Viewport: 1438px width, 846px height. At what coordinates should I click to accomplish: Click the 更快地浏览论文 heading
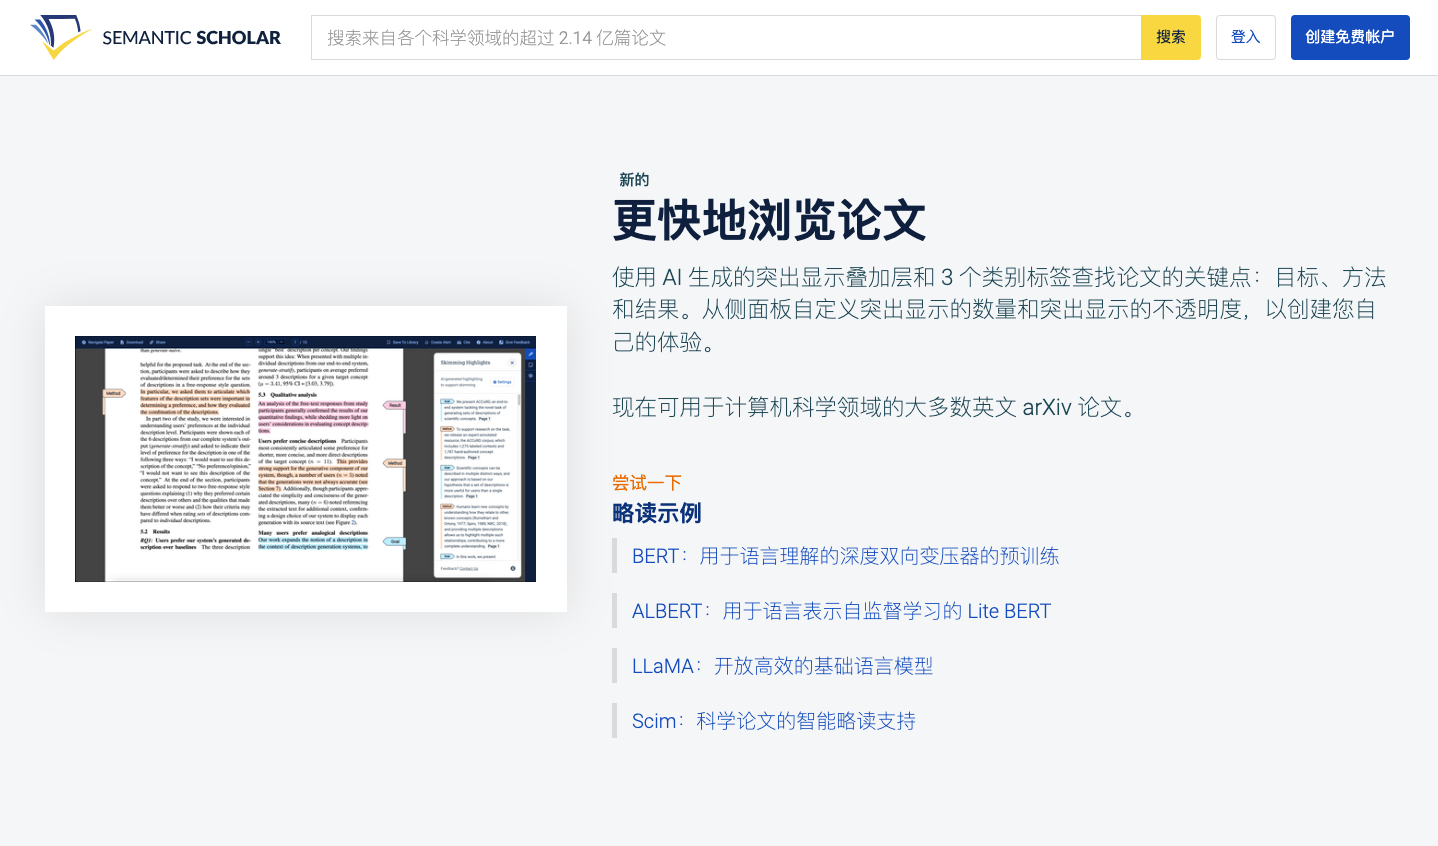tap(770, 220)
